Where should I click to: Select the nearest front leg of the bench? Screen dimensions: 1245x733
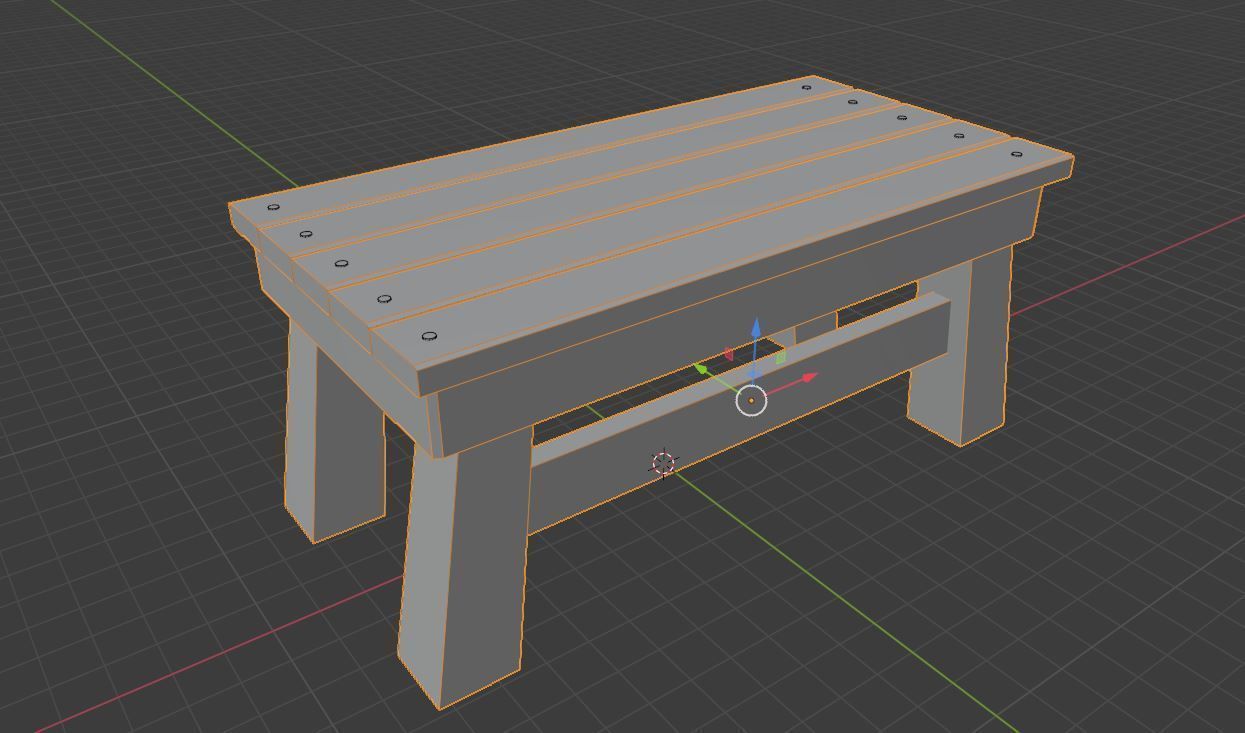[465, 570]
